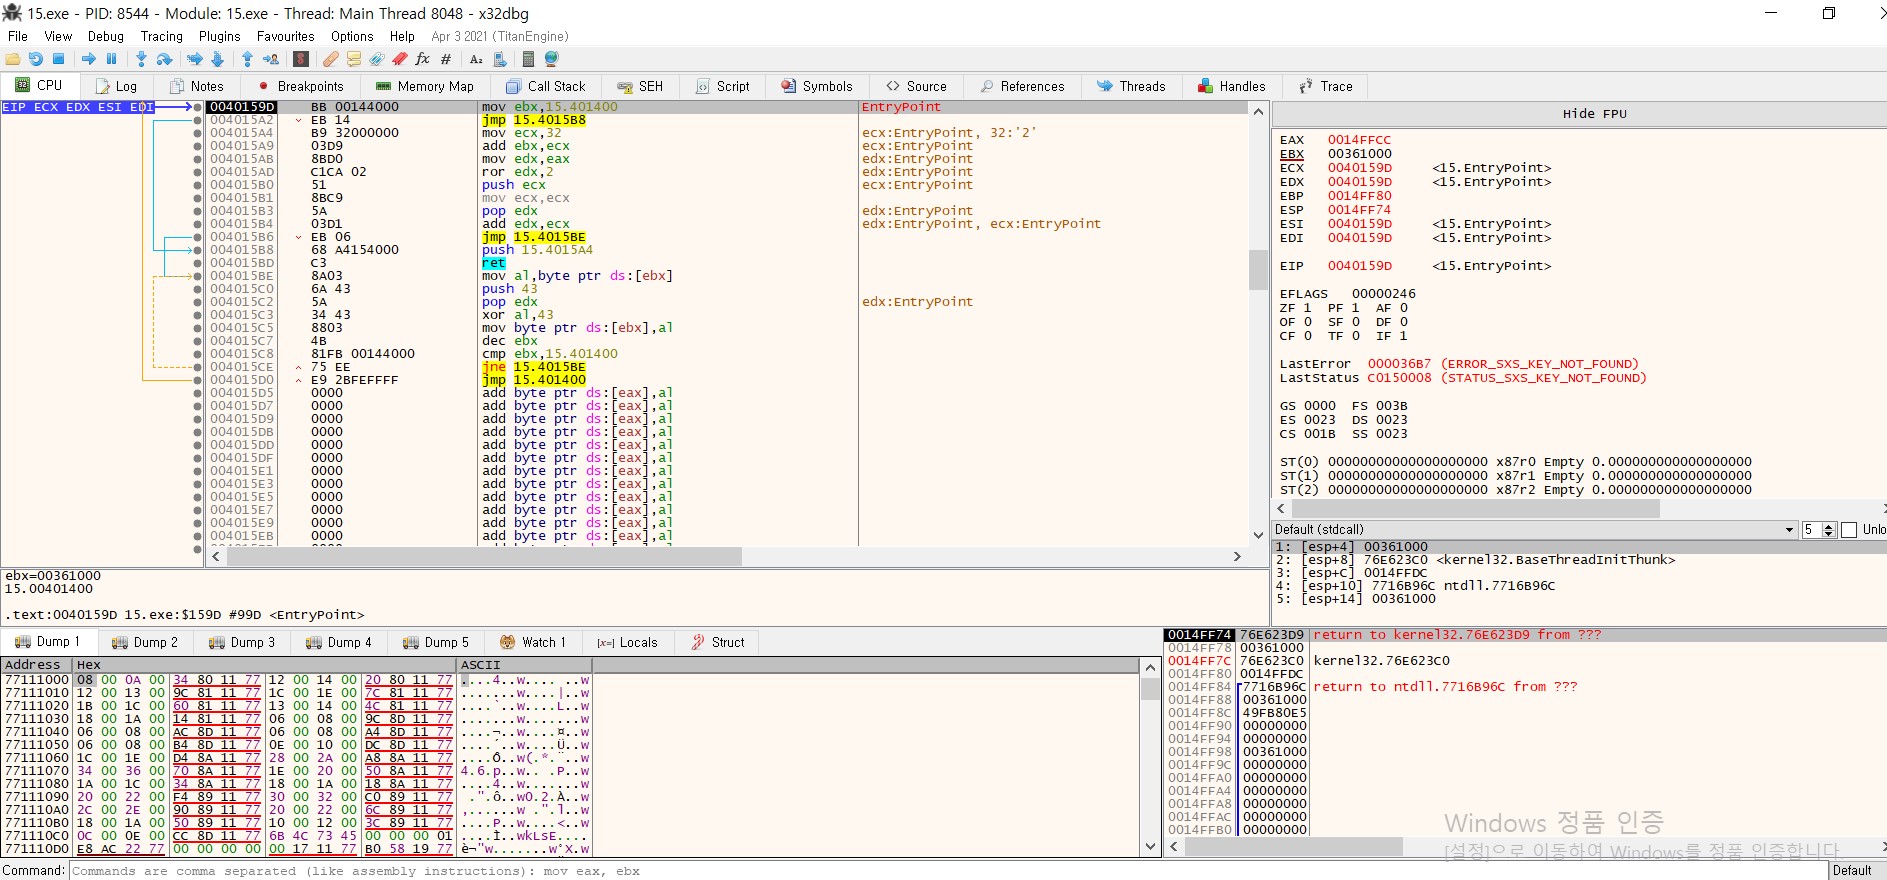Switch to the Dump 2 tab
Image resolution: width=1887 pixels, height=880 pixels.
click(x=145, y=642)
